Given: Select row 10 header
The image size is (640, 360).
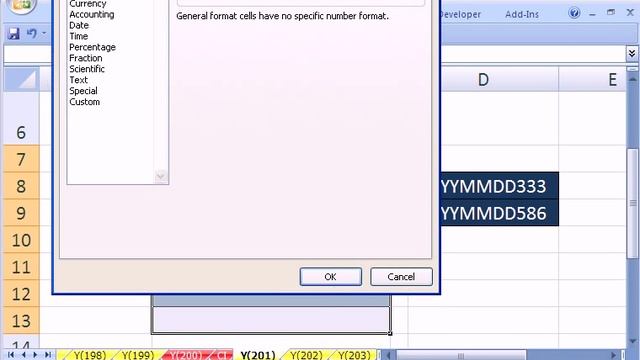Looking at the screenshot, I should tap(22, 240).
